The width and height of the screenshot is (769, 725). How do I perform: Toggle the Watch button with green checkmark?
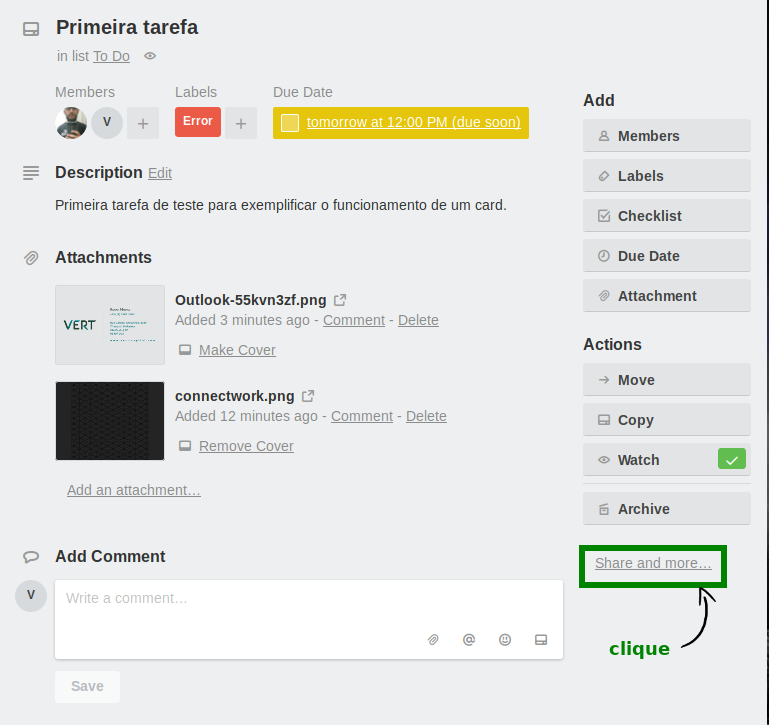point(666,460)
